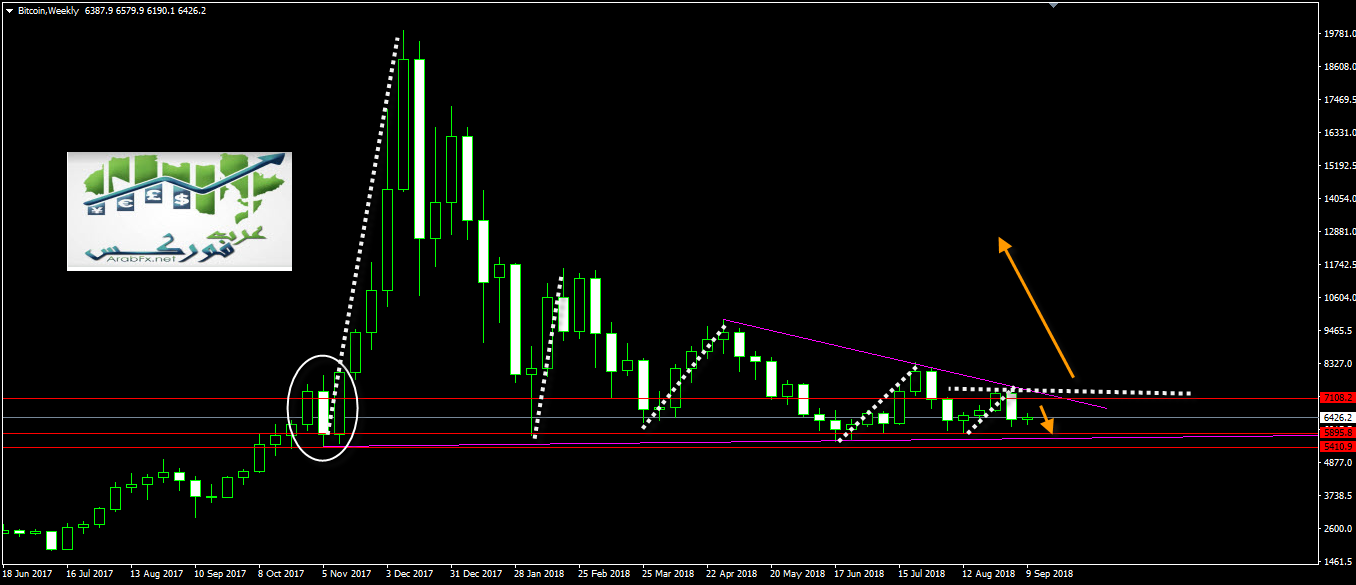
Task: Click the 16331.0 price scale label
Action: (1338, 133)
